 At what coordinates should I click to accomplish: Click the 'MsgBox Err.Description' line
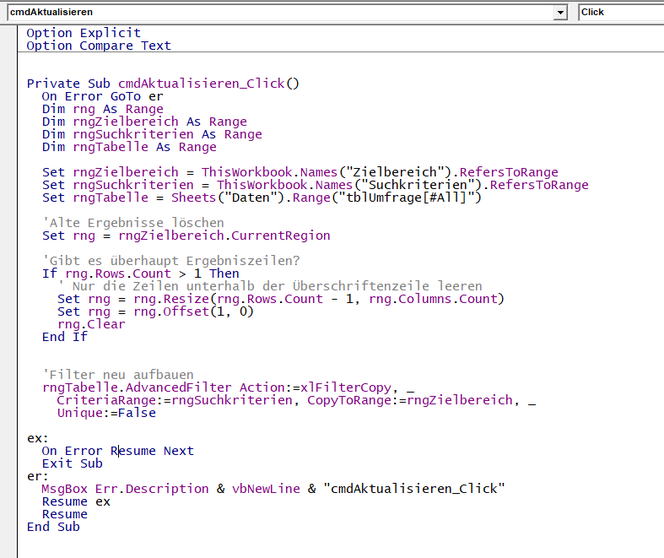click(273, 489)
